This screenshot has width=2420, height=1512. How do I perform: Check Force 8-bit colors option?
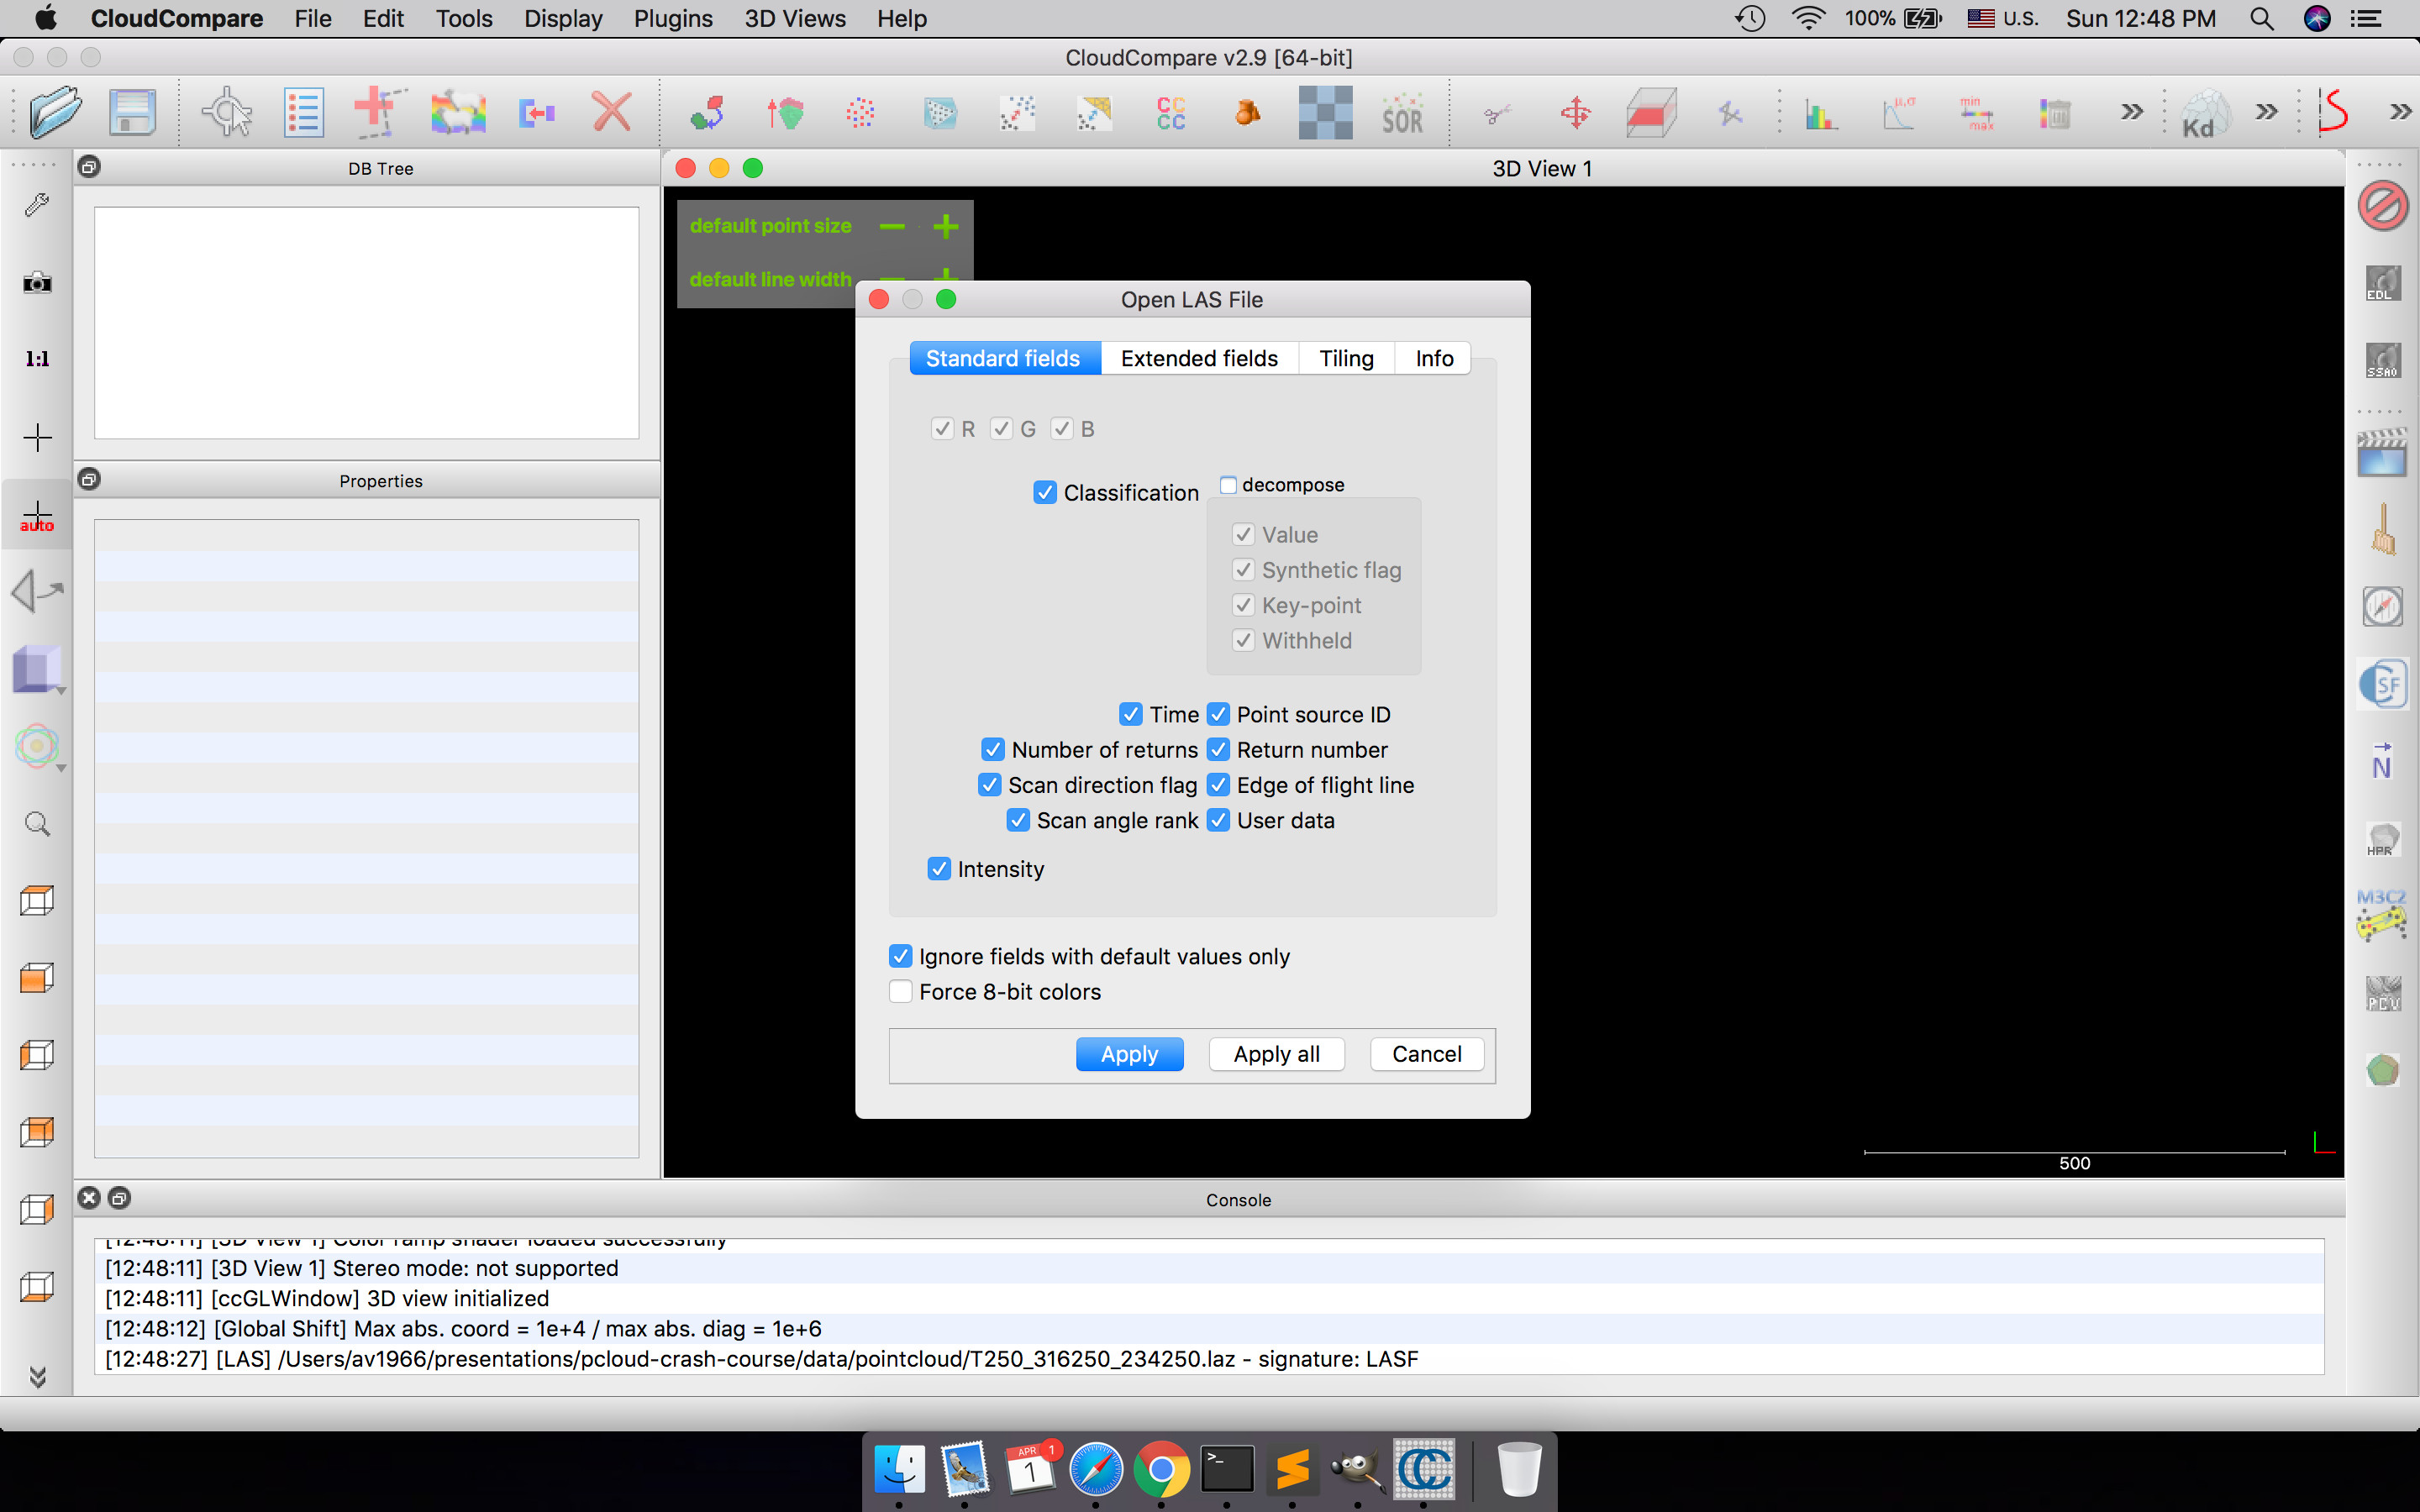click(x=901, y=992)
